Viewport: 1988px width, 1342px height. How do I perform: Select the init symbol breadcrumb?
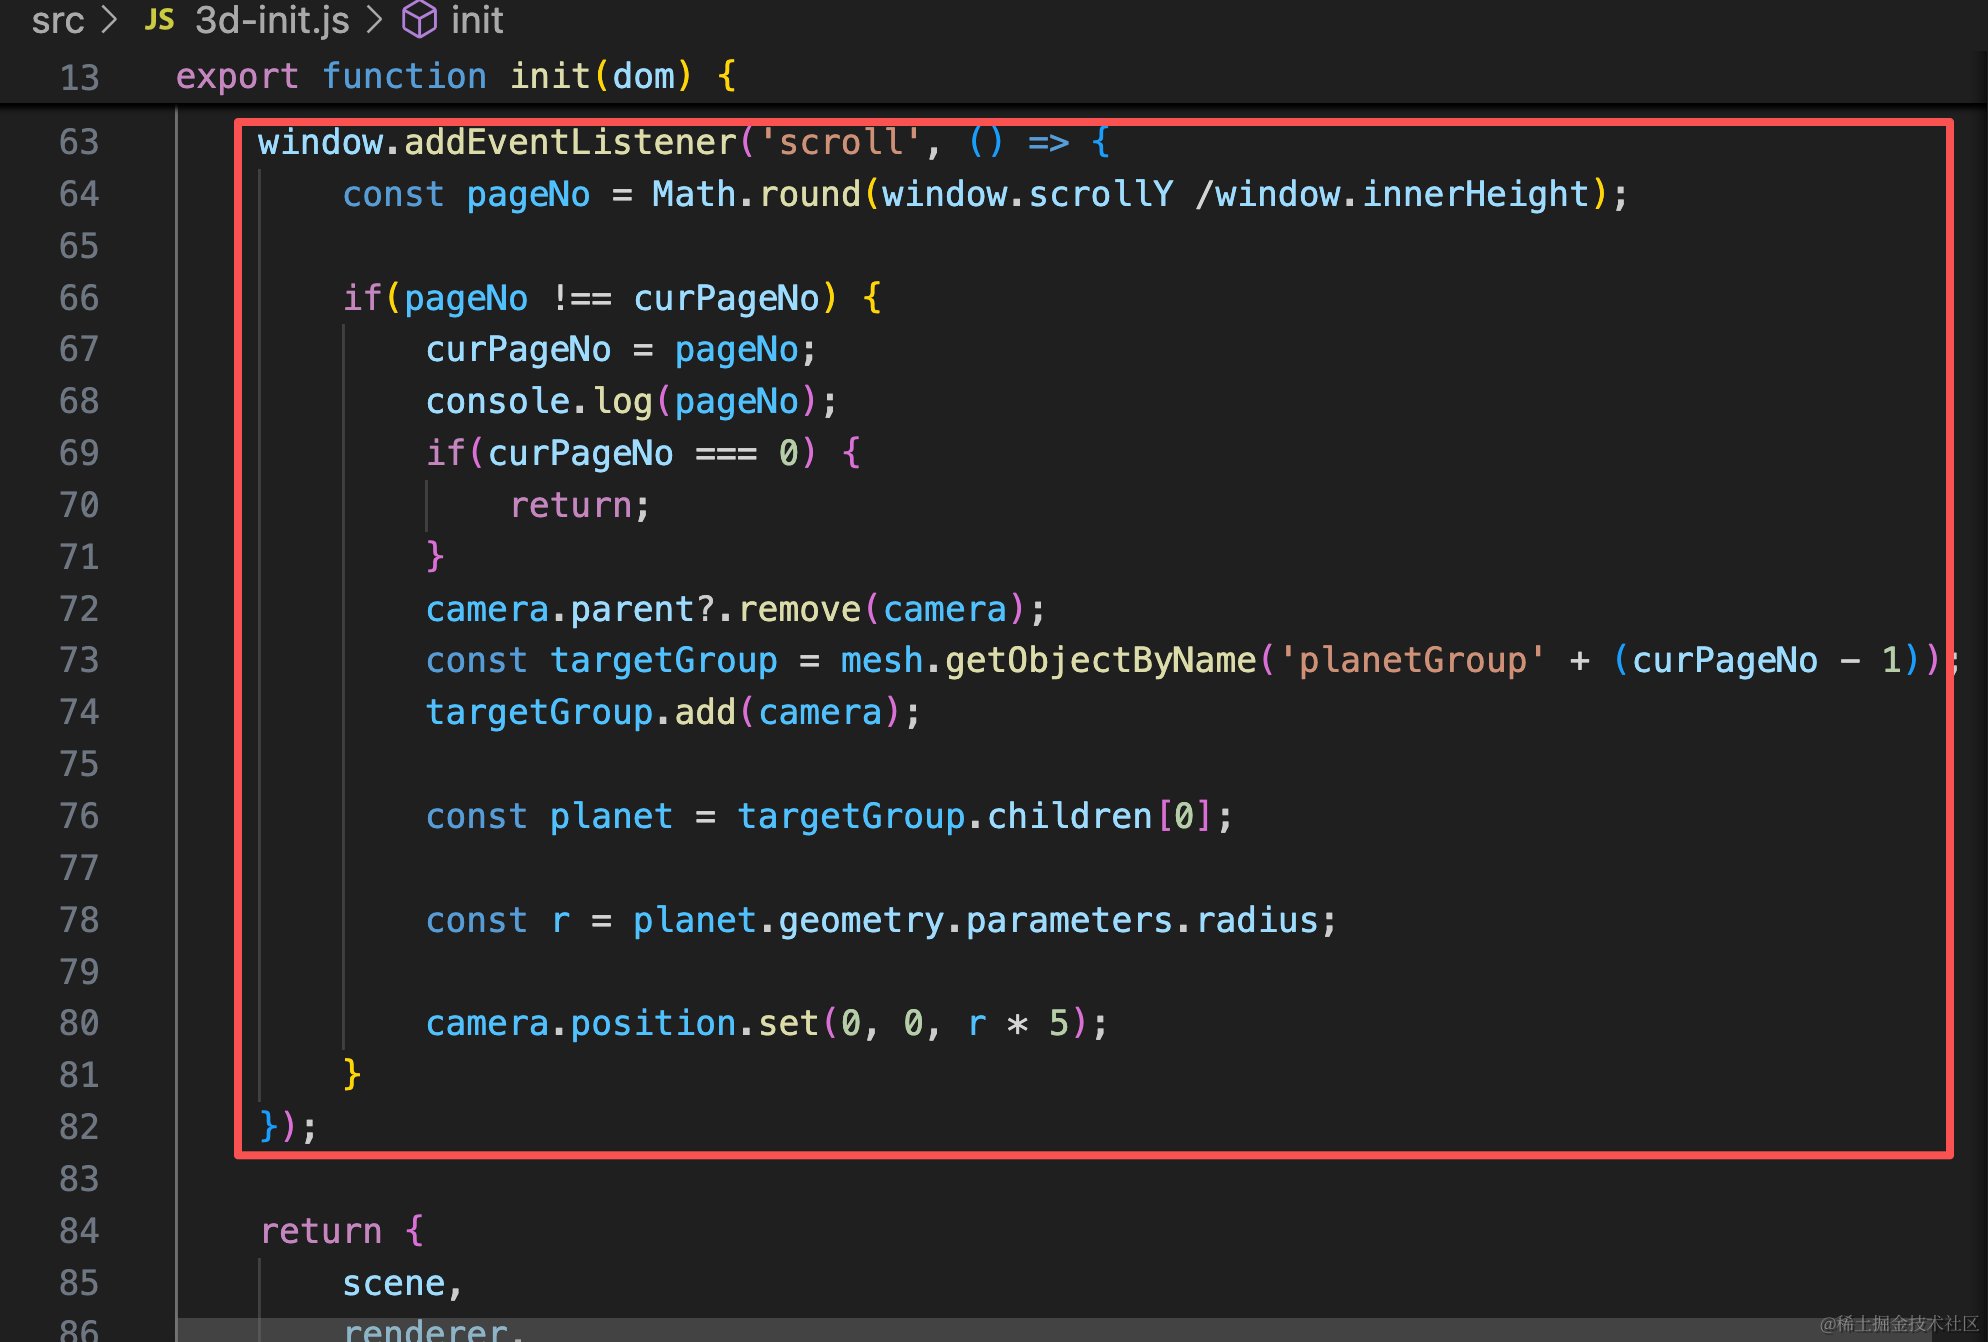pos(476,20)
